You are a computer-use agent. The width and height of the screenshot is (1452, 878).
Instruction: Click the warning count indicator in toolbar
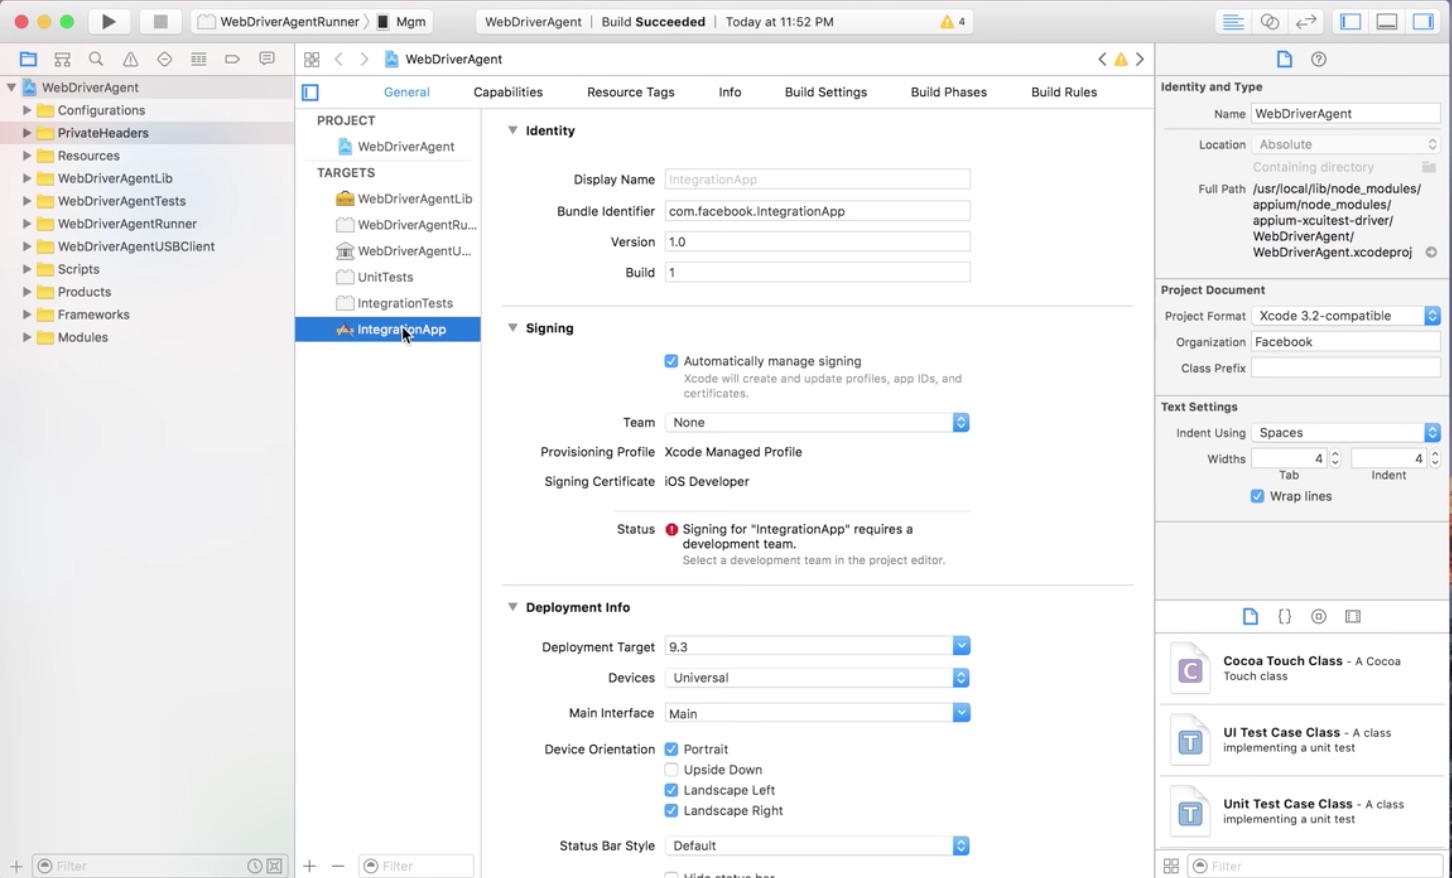tap(953, 21)
